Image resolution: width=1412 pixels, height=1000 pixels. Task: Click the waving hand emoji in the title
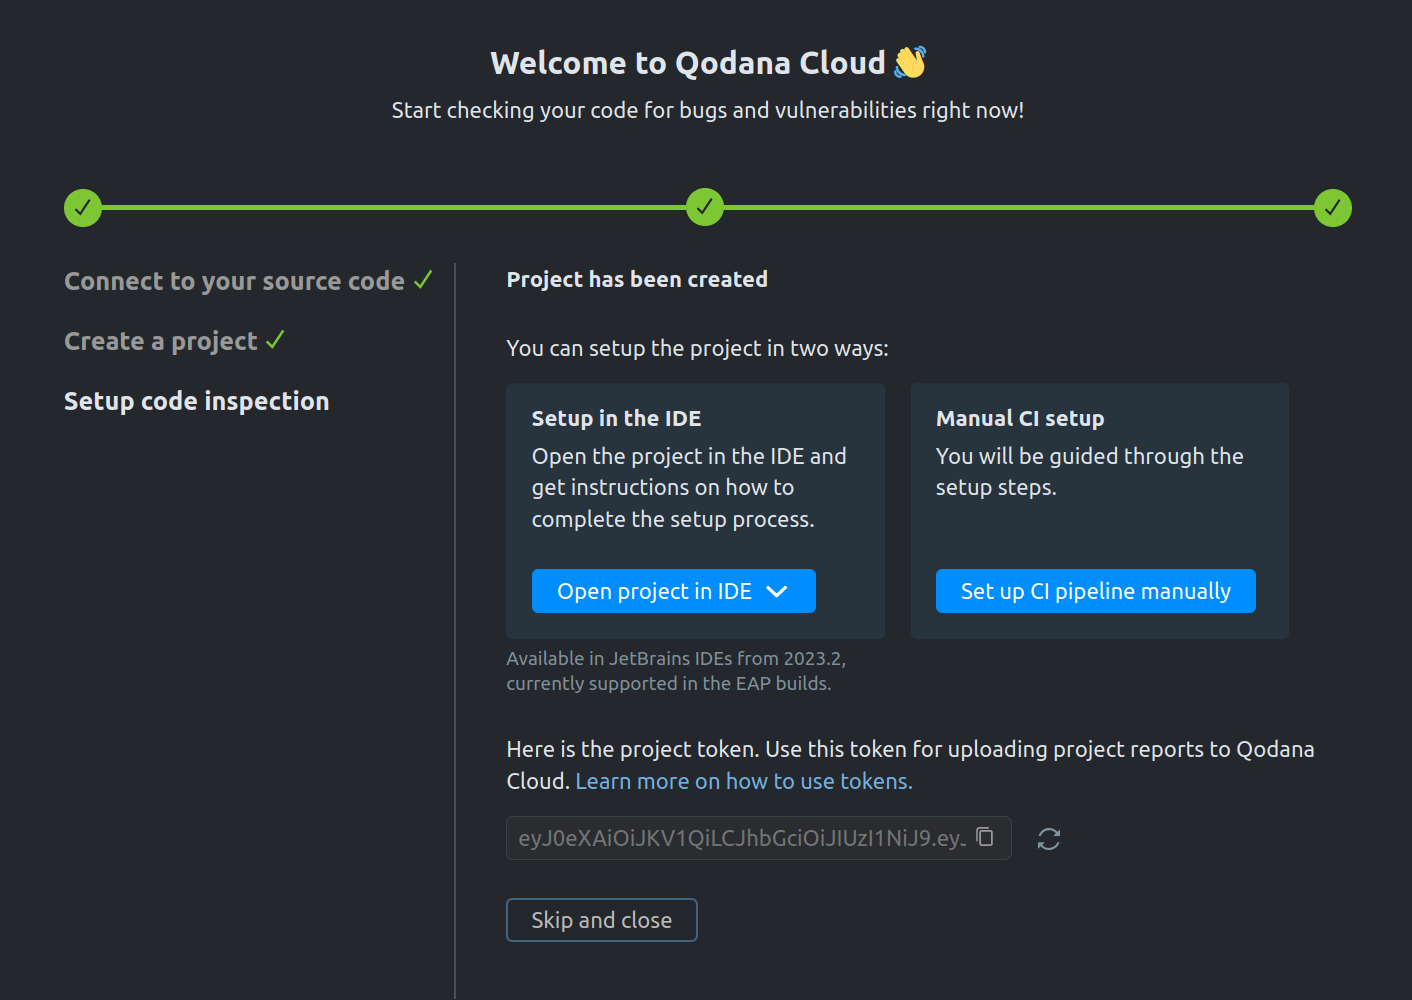[908, 62]
